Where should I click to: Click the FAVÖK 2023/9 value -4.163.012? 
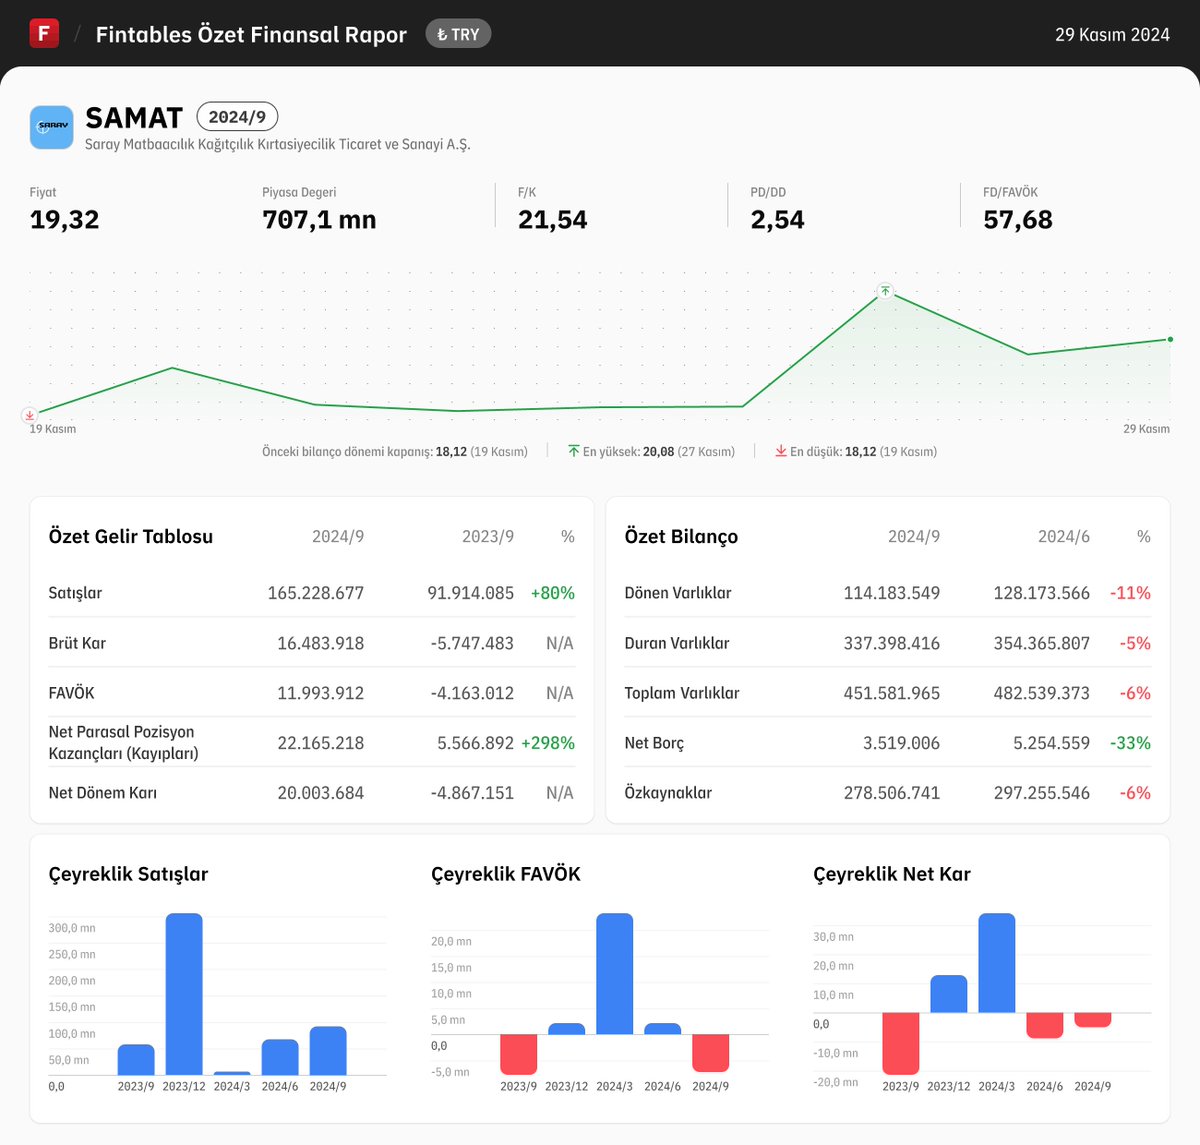tap(472, 693)
